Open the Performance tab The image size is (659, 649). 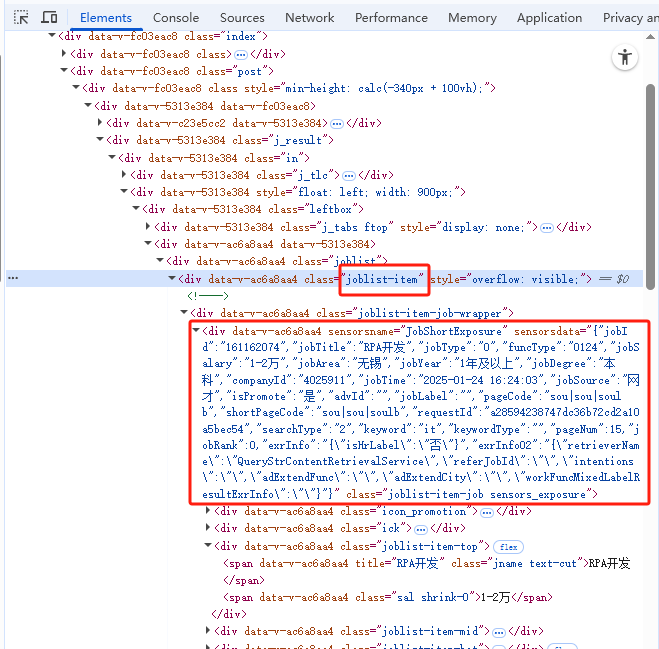[x=391, y=18]
